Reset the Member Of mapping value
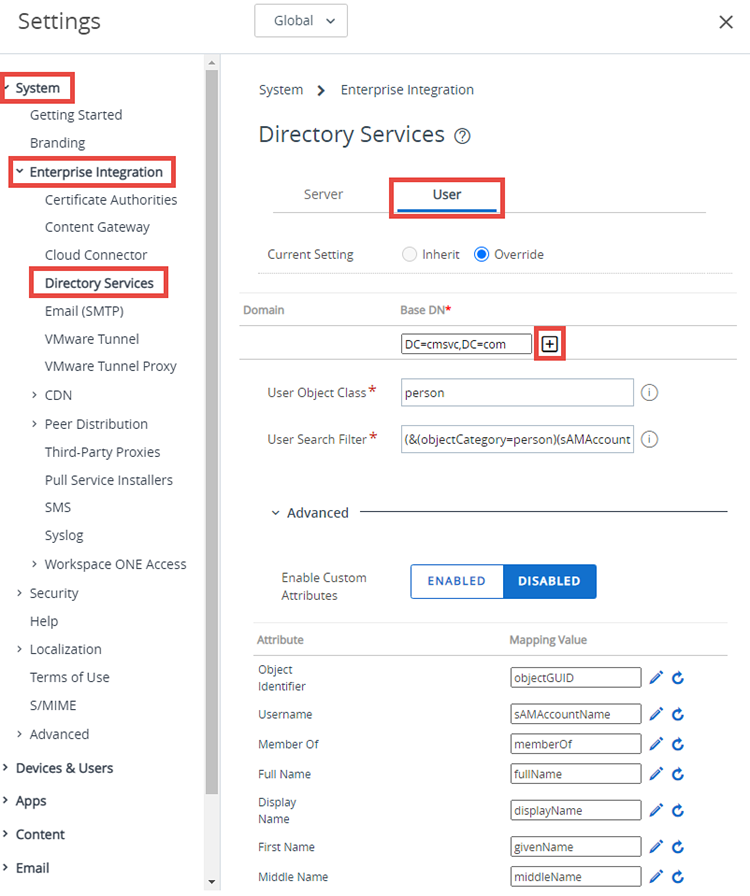The width and height of the screenshot is (750, 896). click(x=678, y=744)
